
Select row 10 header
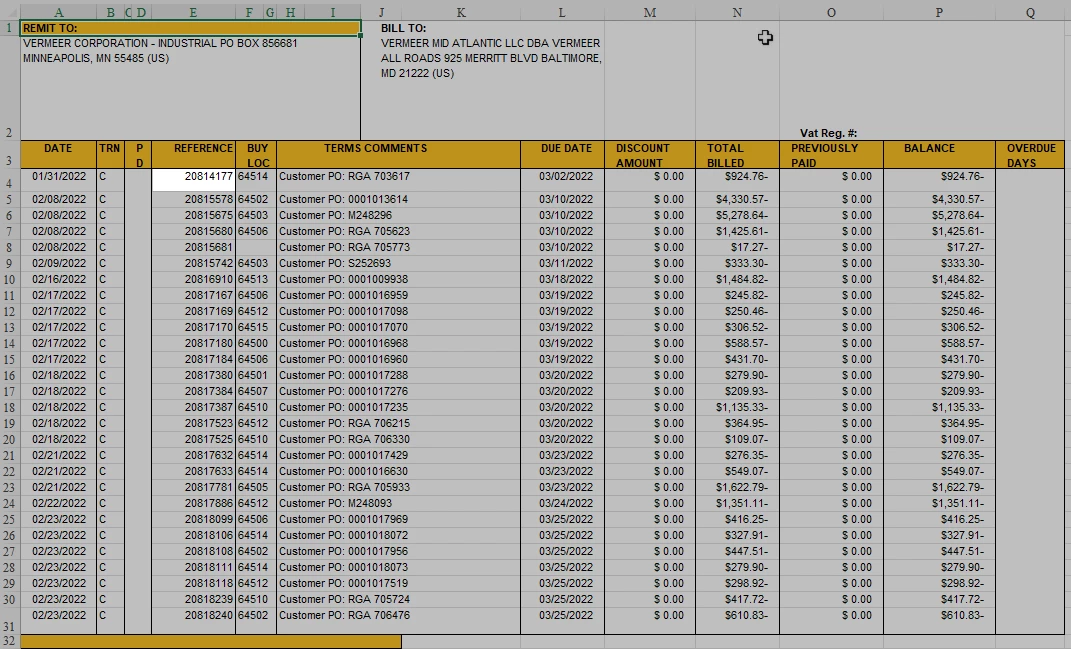tap(10, 279)
